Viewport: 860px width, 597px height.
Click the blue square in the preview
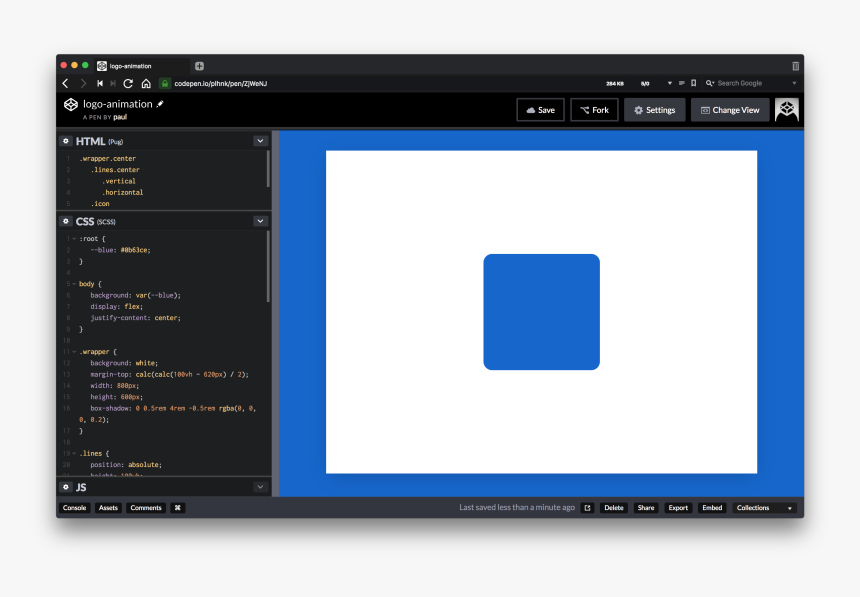[x=541, y=312]
